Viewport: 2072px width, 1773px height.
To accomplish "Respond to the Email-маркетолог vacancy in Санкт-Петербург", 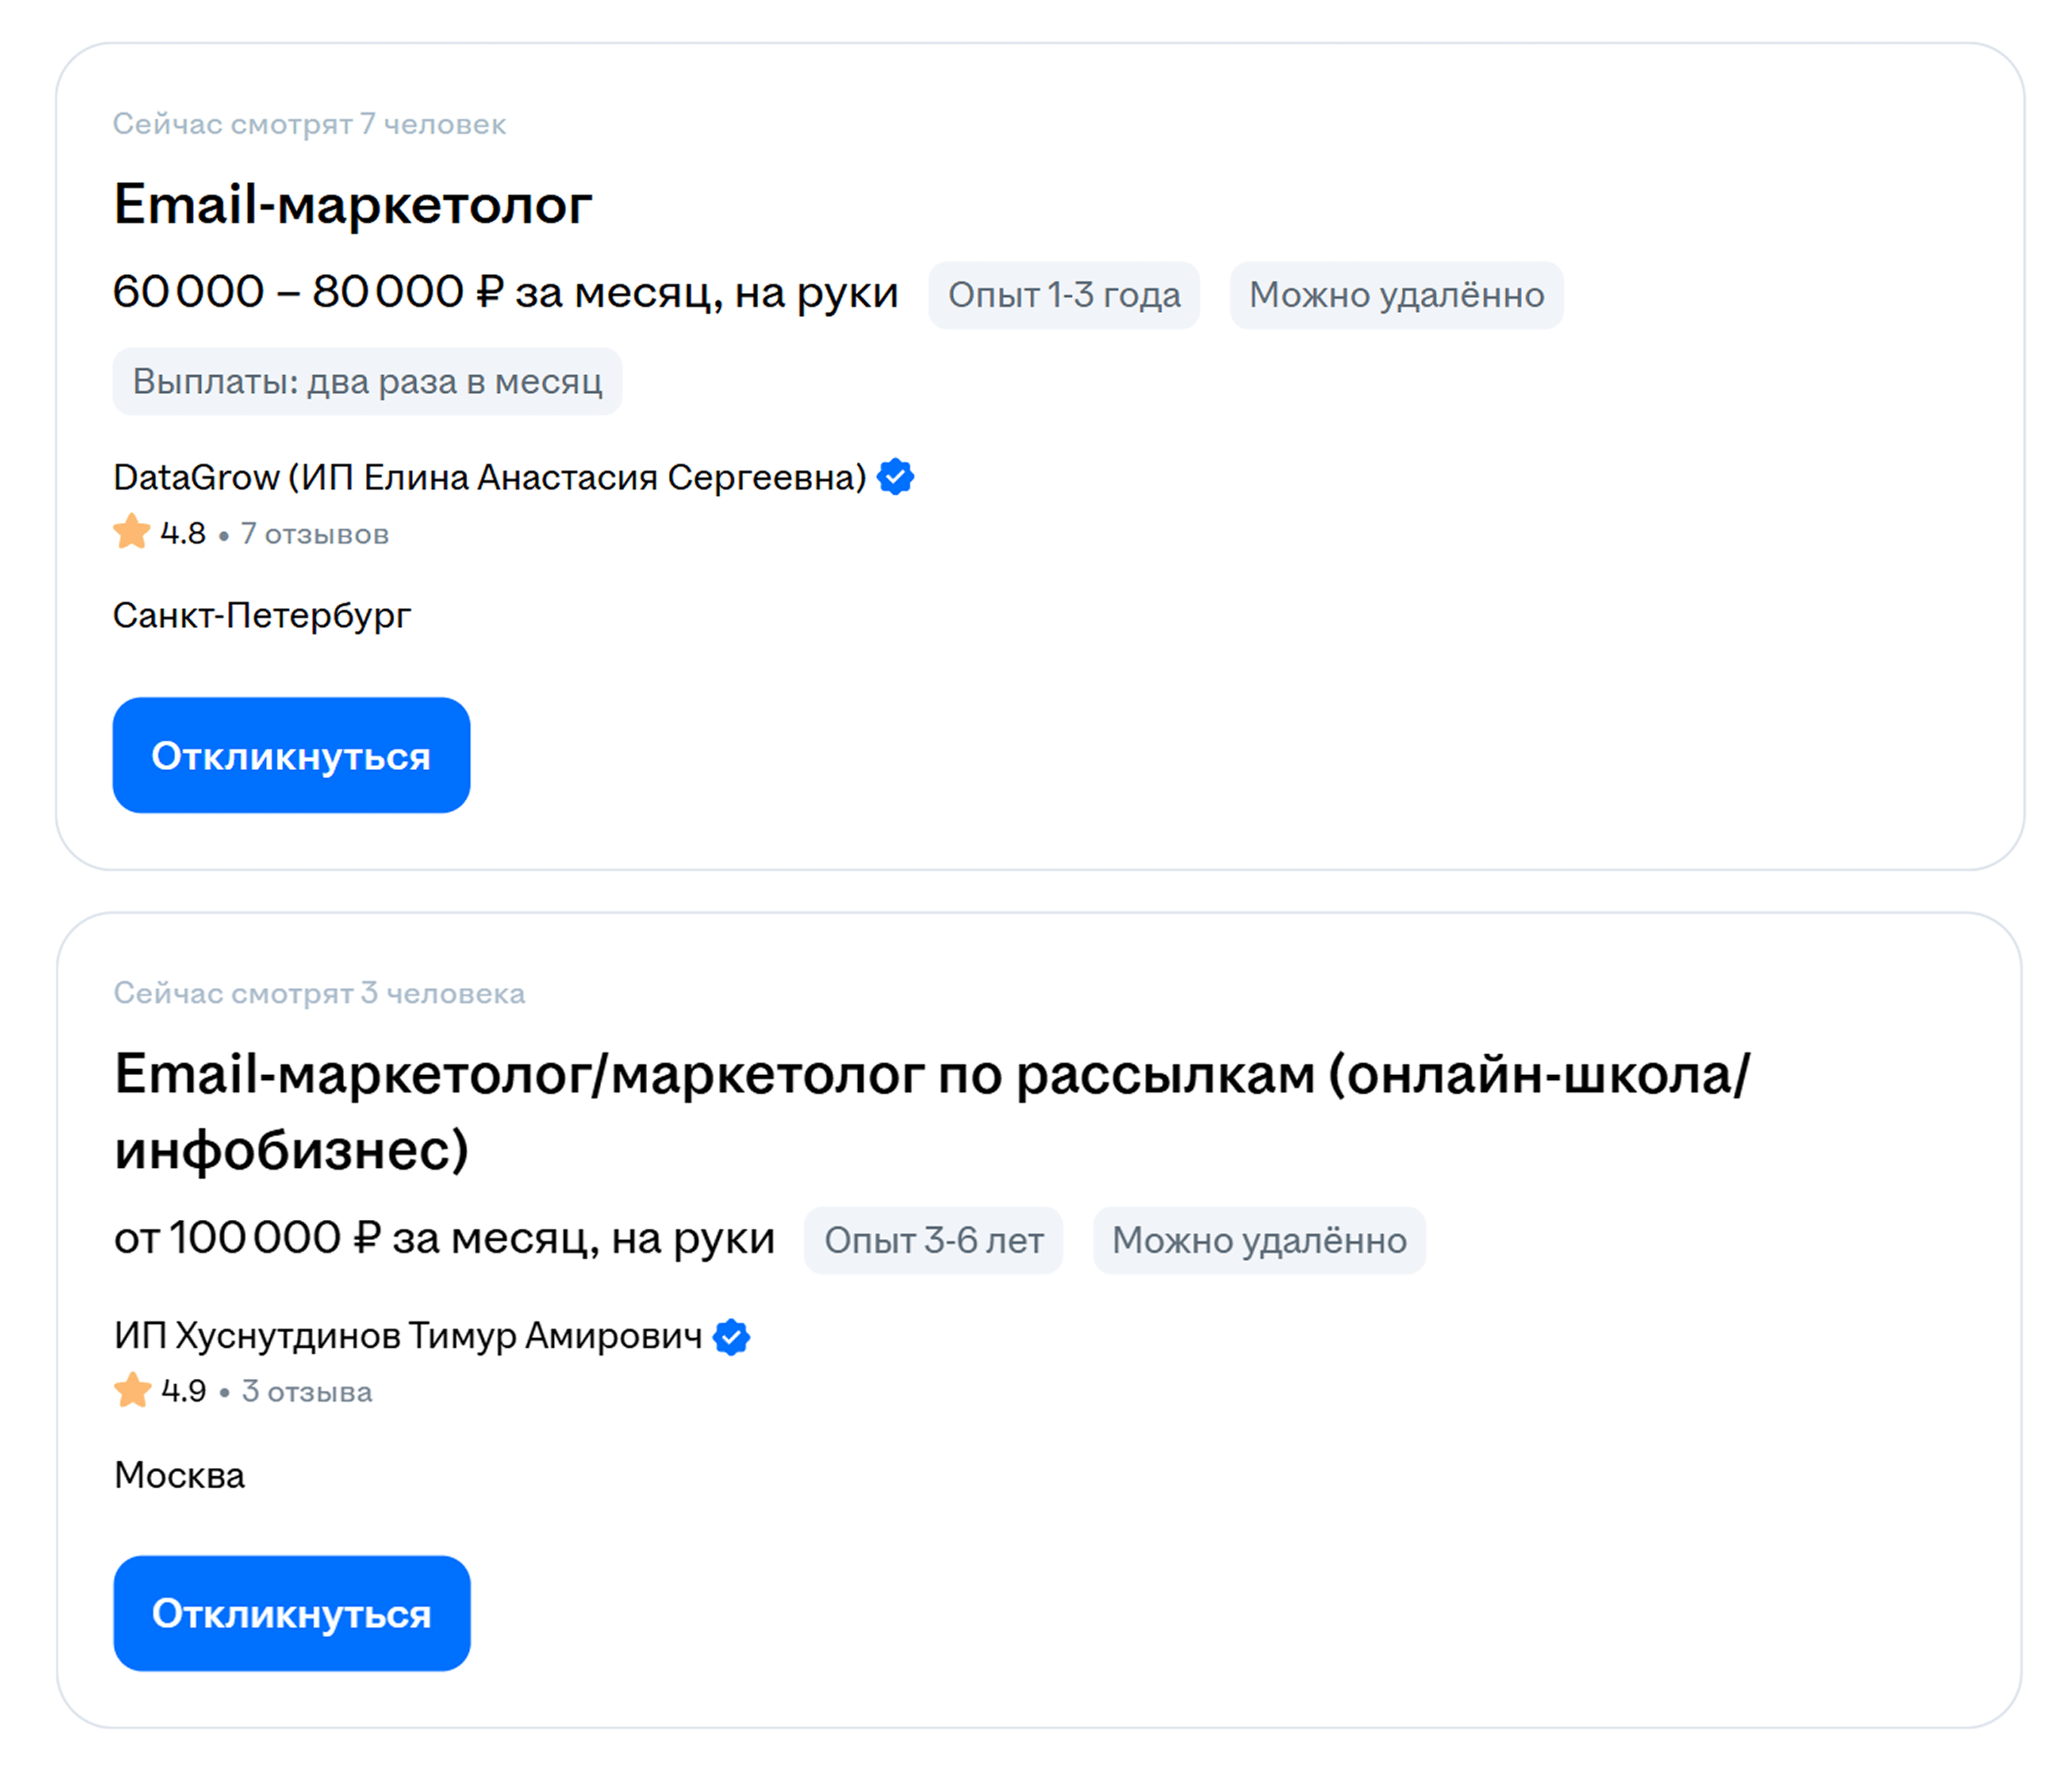I will click(291, 755).
